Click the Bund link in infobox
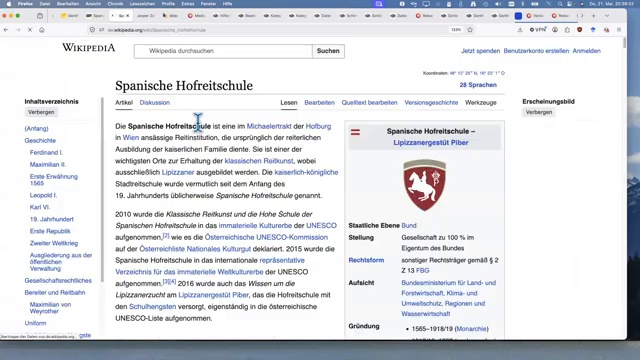Screen dimensions: 640x360 [x=409, y=225]
